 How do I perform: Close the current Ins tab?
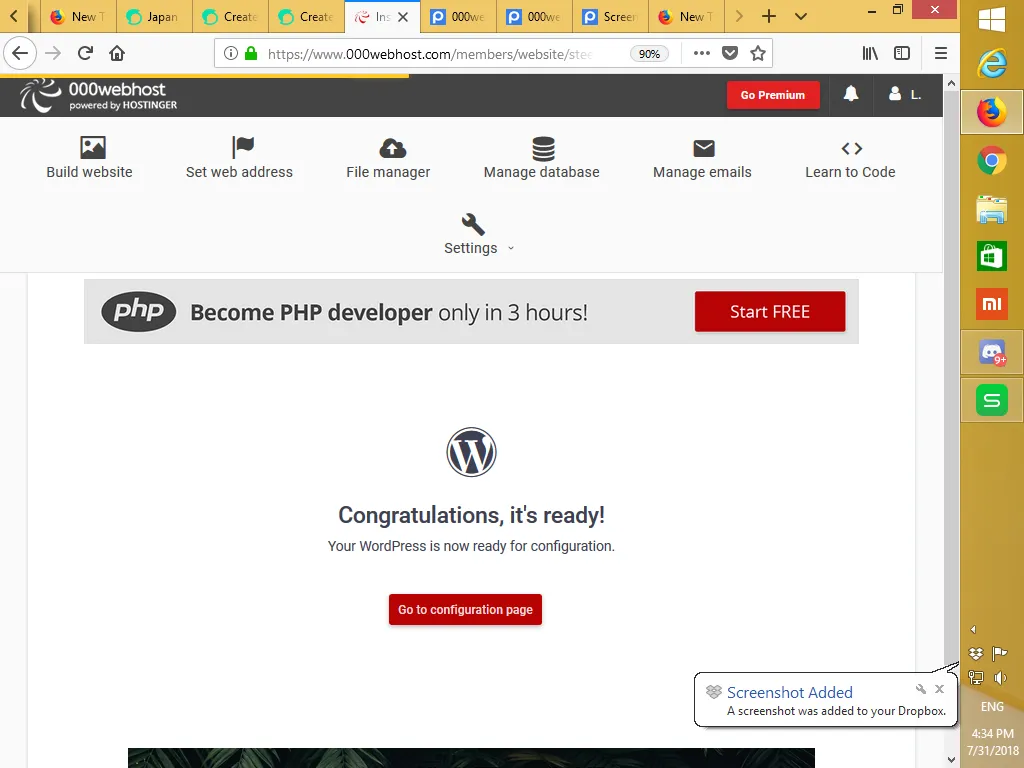403,17
